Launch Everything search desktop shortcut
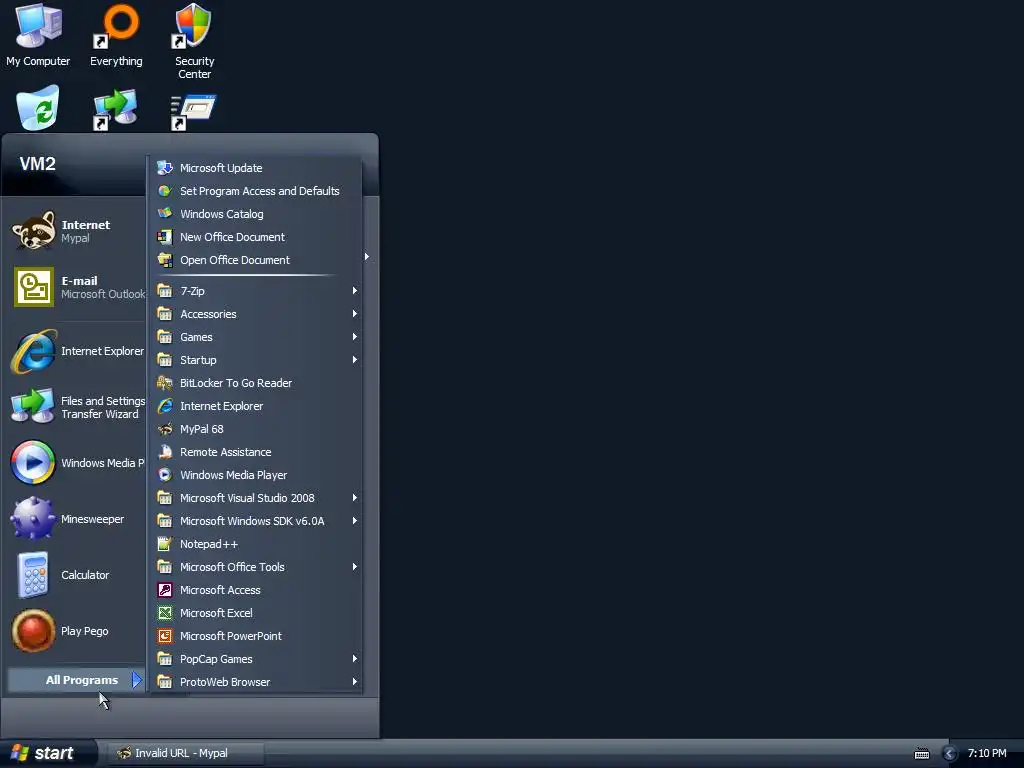The height and width of the screenshot is (768, 1024). tap(116, 36)
